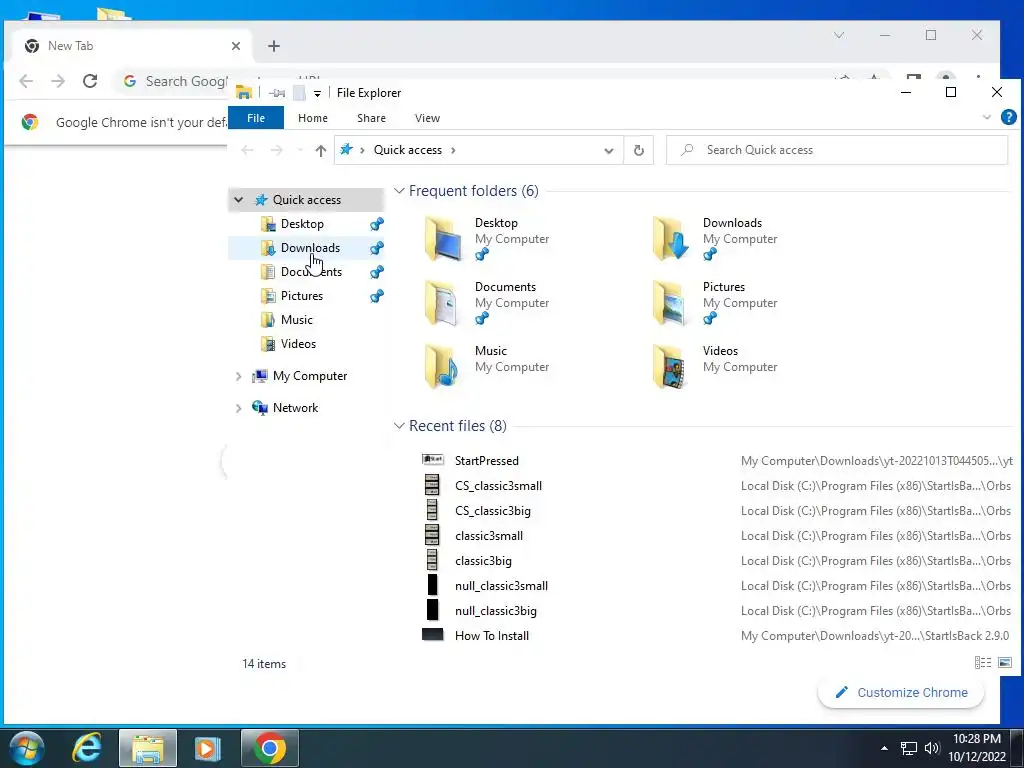Show hidden tray icons arrow
The width and height of the screenshot is (1024, 768).
click(884, 748)
